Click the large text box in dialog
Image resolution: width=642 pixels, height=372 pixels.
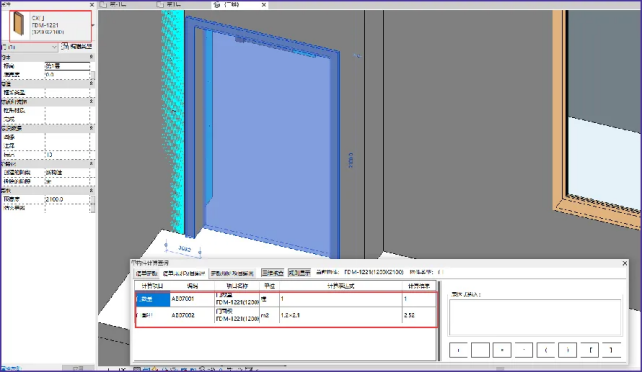(535, 318)
